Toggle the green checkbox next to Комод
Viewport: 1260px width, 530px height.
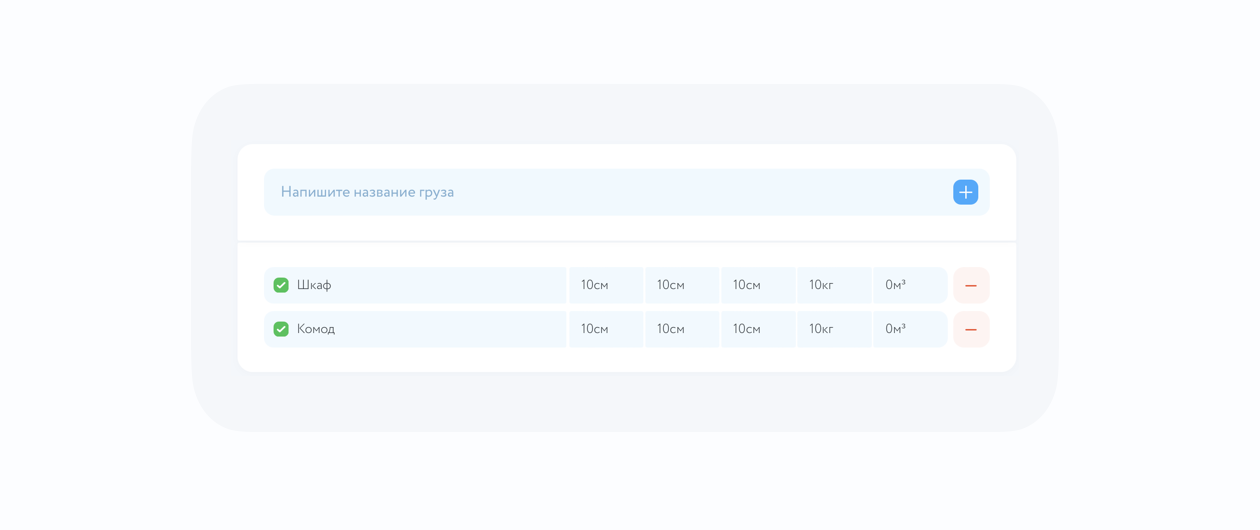coord(281,329)
